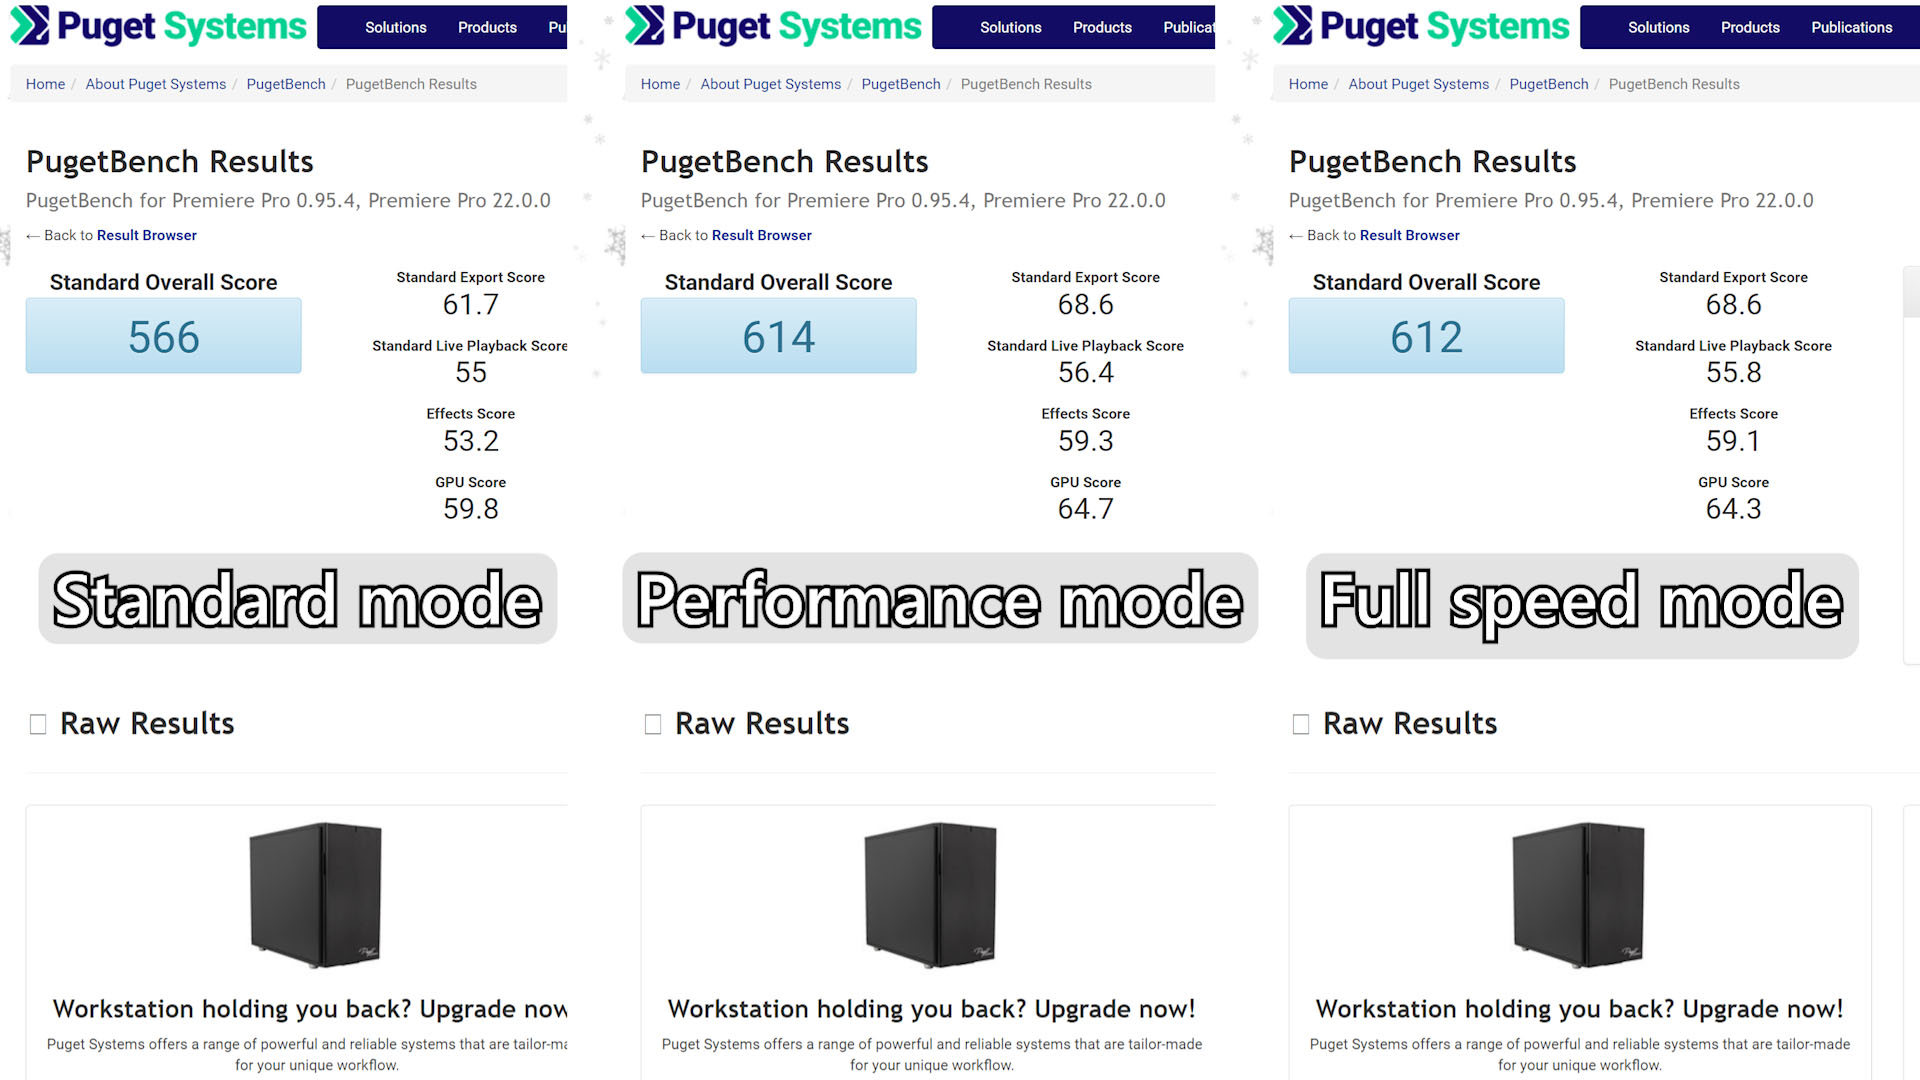Image resolution: width=1920 pixels, height=1080 pixels.
Task: Click the Effects Score value 59.1
Action: [x=1734, y=440]
